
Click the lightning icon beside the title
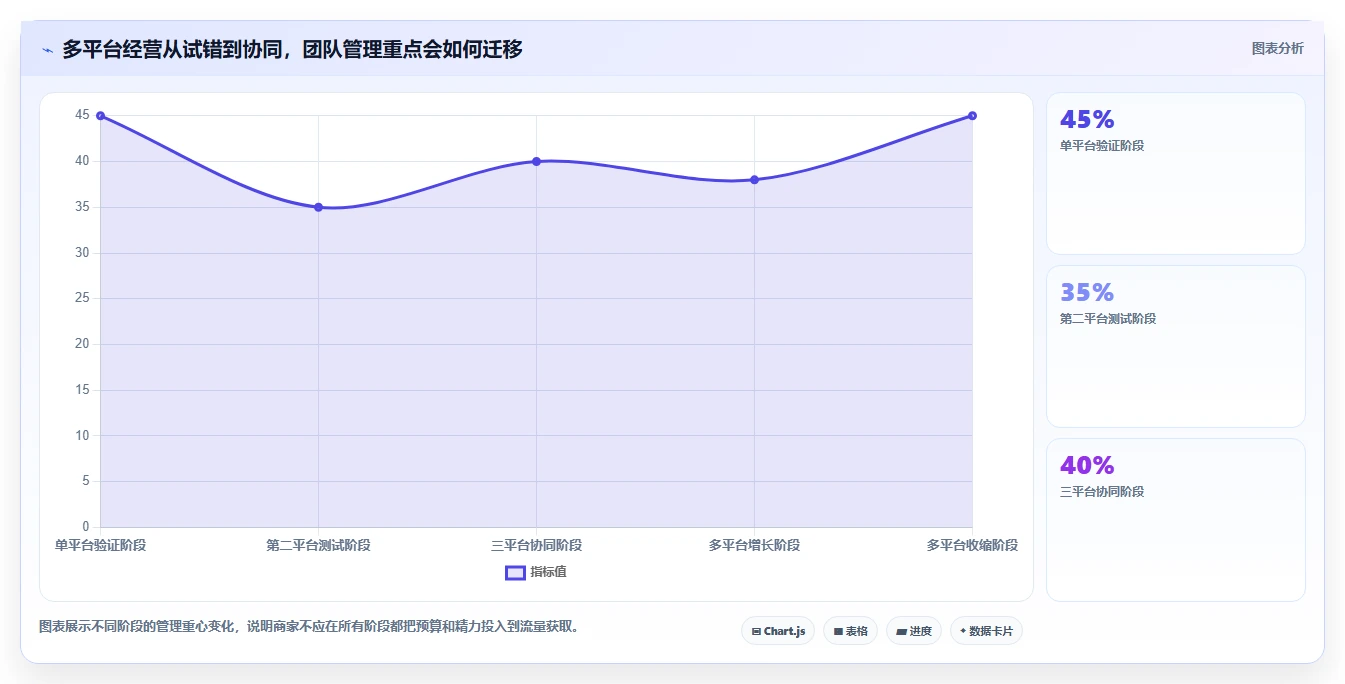(x=47, y=49)
